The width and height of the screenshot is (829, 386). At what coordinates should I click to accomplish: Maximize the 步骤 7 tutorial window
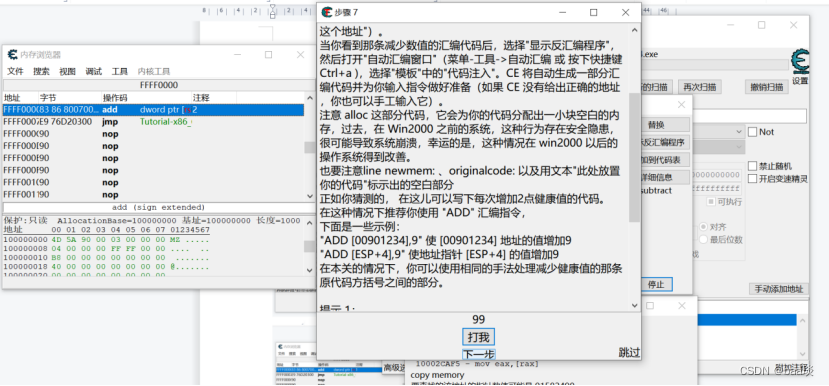coord(594,12)
